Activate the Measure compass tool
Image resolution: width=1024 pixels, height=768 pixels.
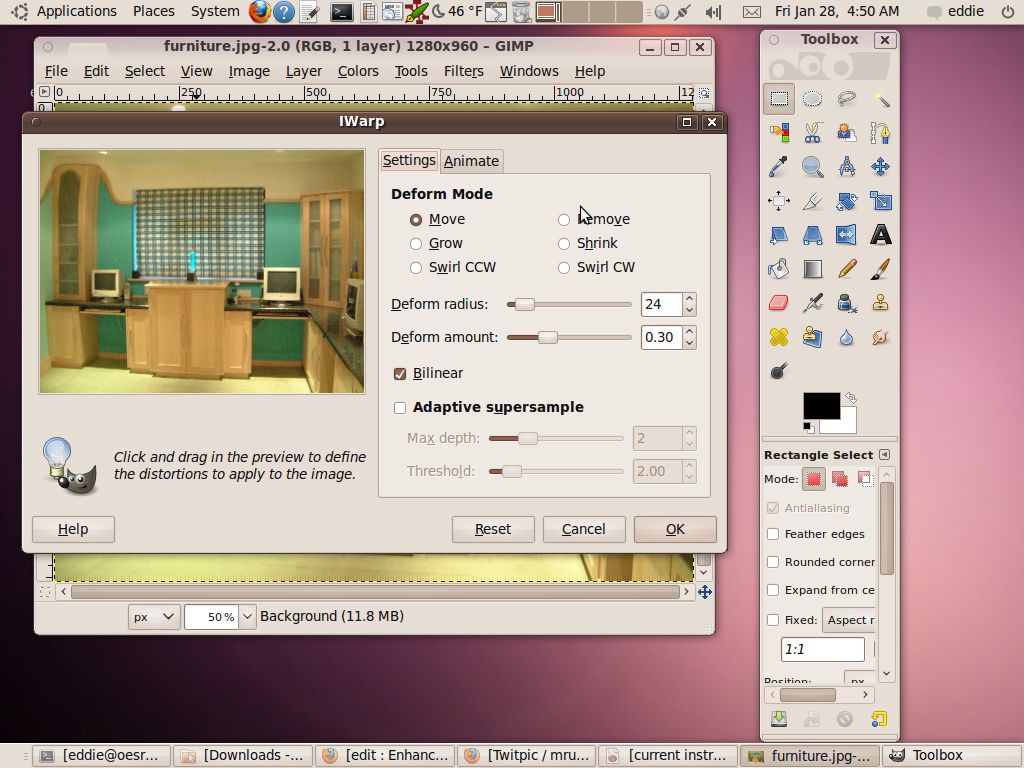click(x=846, y=167)
